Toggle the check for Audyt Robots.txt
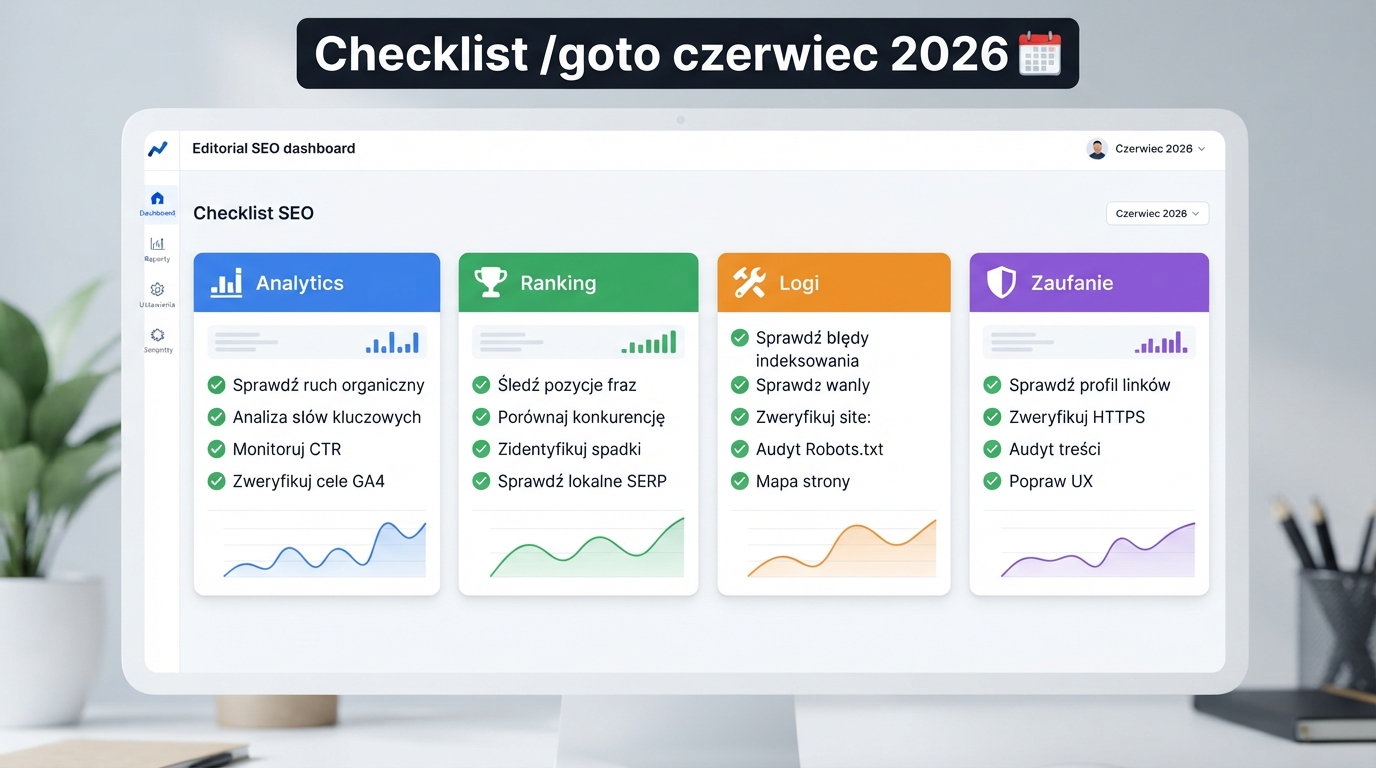This screenshot has height=768, width=1376. (x=740, y=449)
